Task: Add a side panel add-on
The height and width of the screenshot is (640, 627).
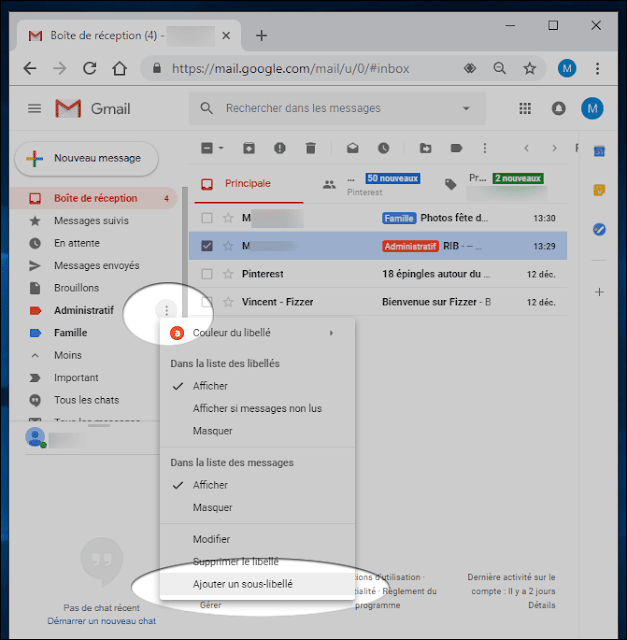Action: point(599,292)
